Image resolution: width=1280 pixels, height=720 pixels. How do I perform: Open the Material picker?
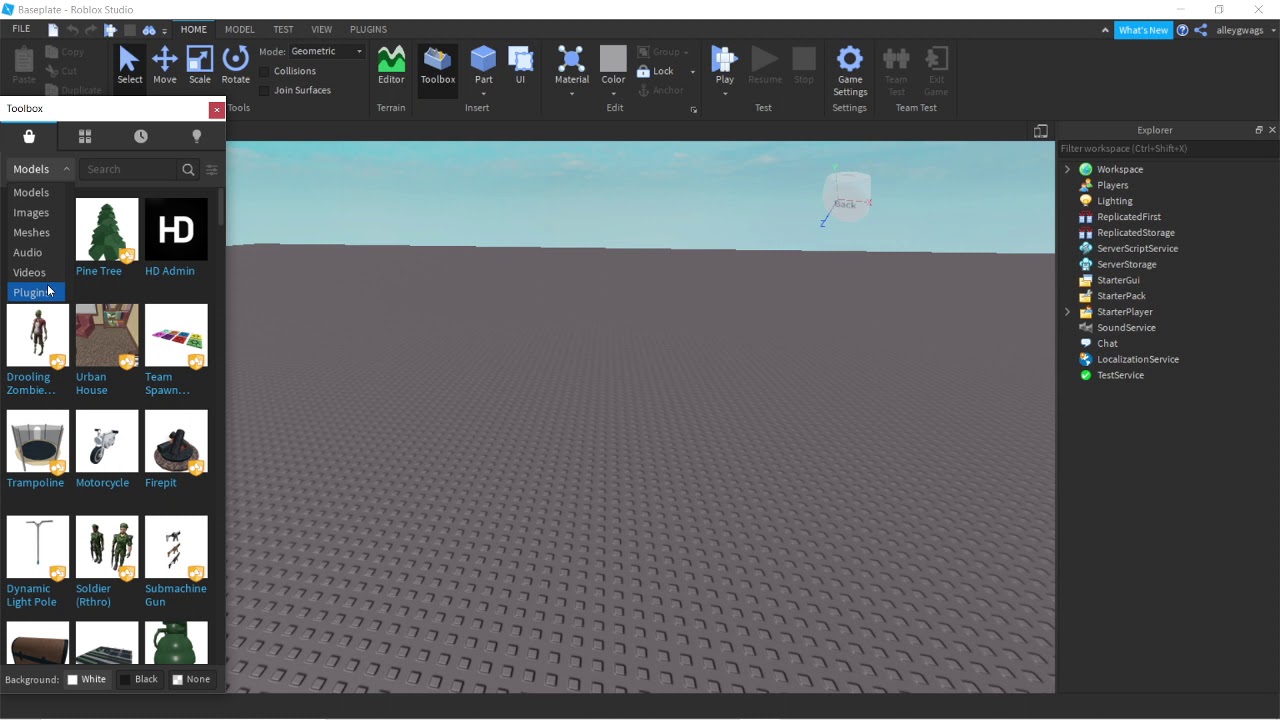[572, 65]
